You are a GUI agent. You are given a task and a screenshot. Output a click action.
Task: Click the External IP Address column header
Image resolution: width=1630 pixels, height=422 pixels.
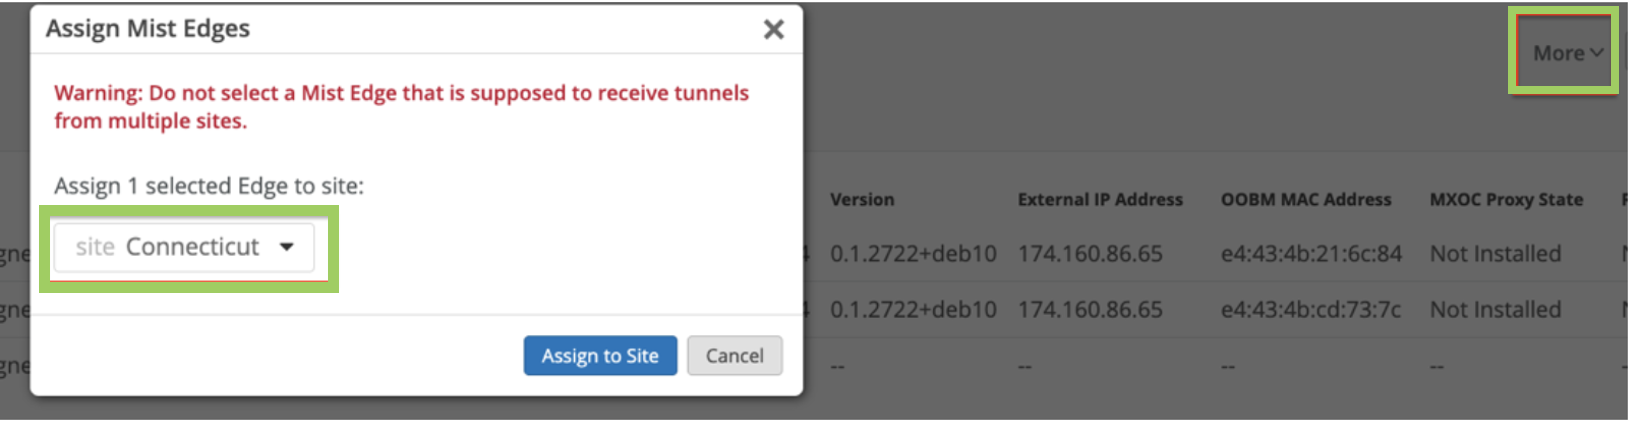1100,200
